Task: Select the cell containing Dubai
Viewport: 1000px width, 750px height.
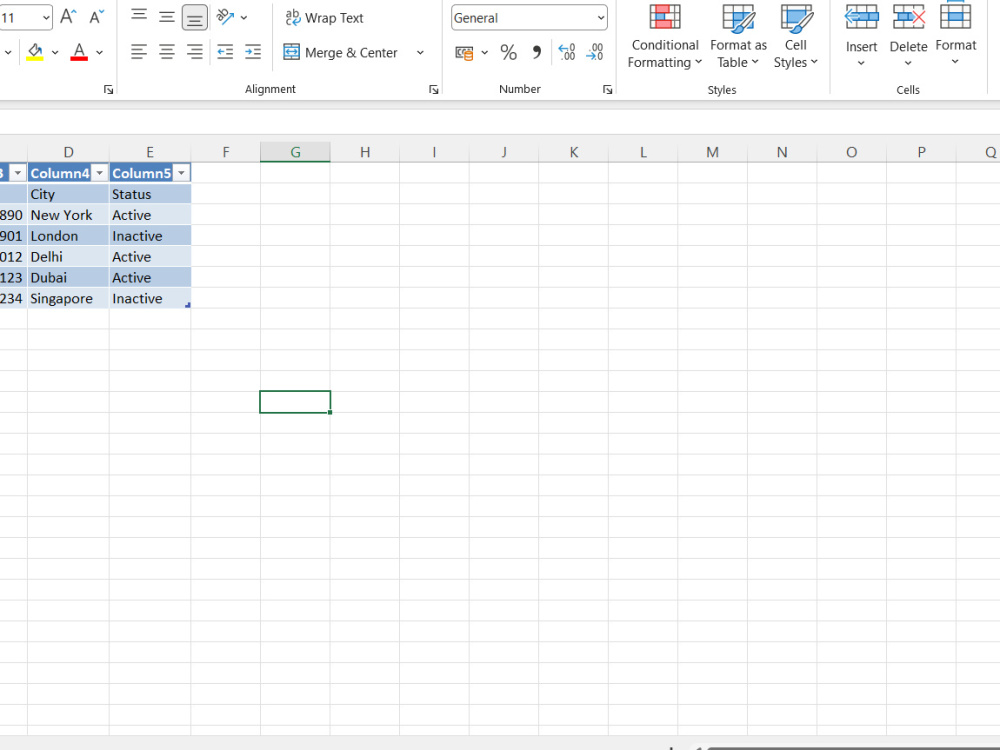Action: [x=68, y=277]
